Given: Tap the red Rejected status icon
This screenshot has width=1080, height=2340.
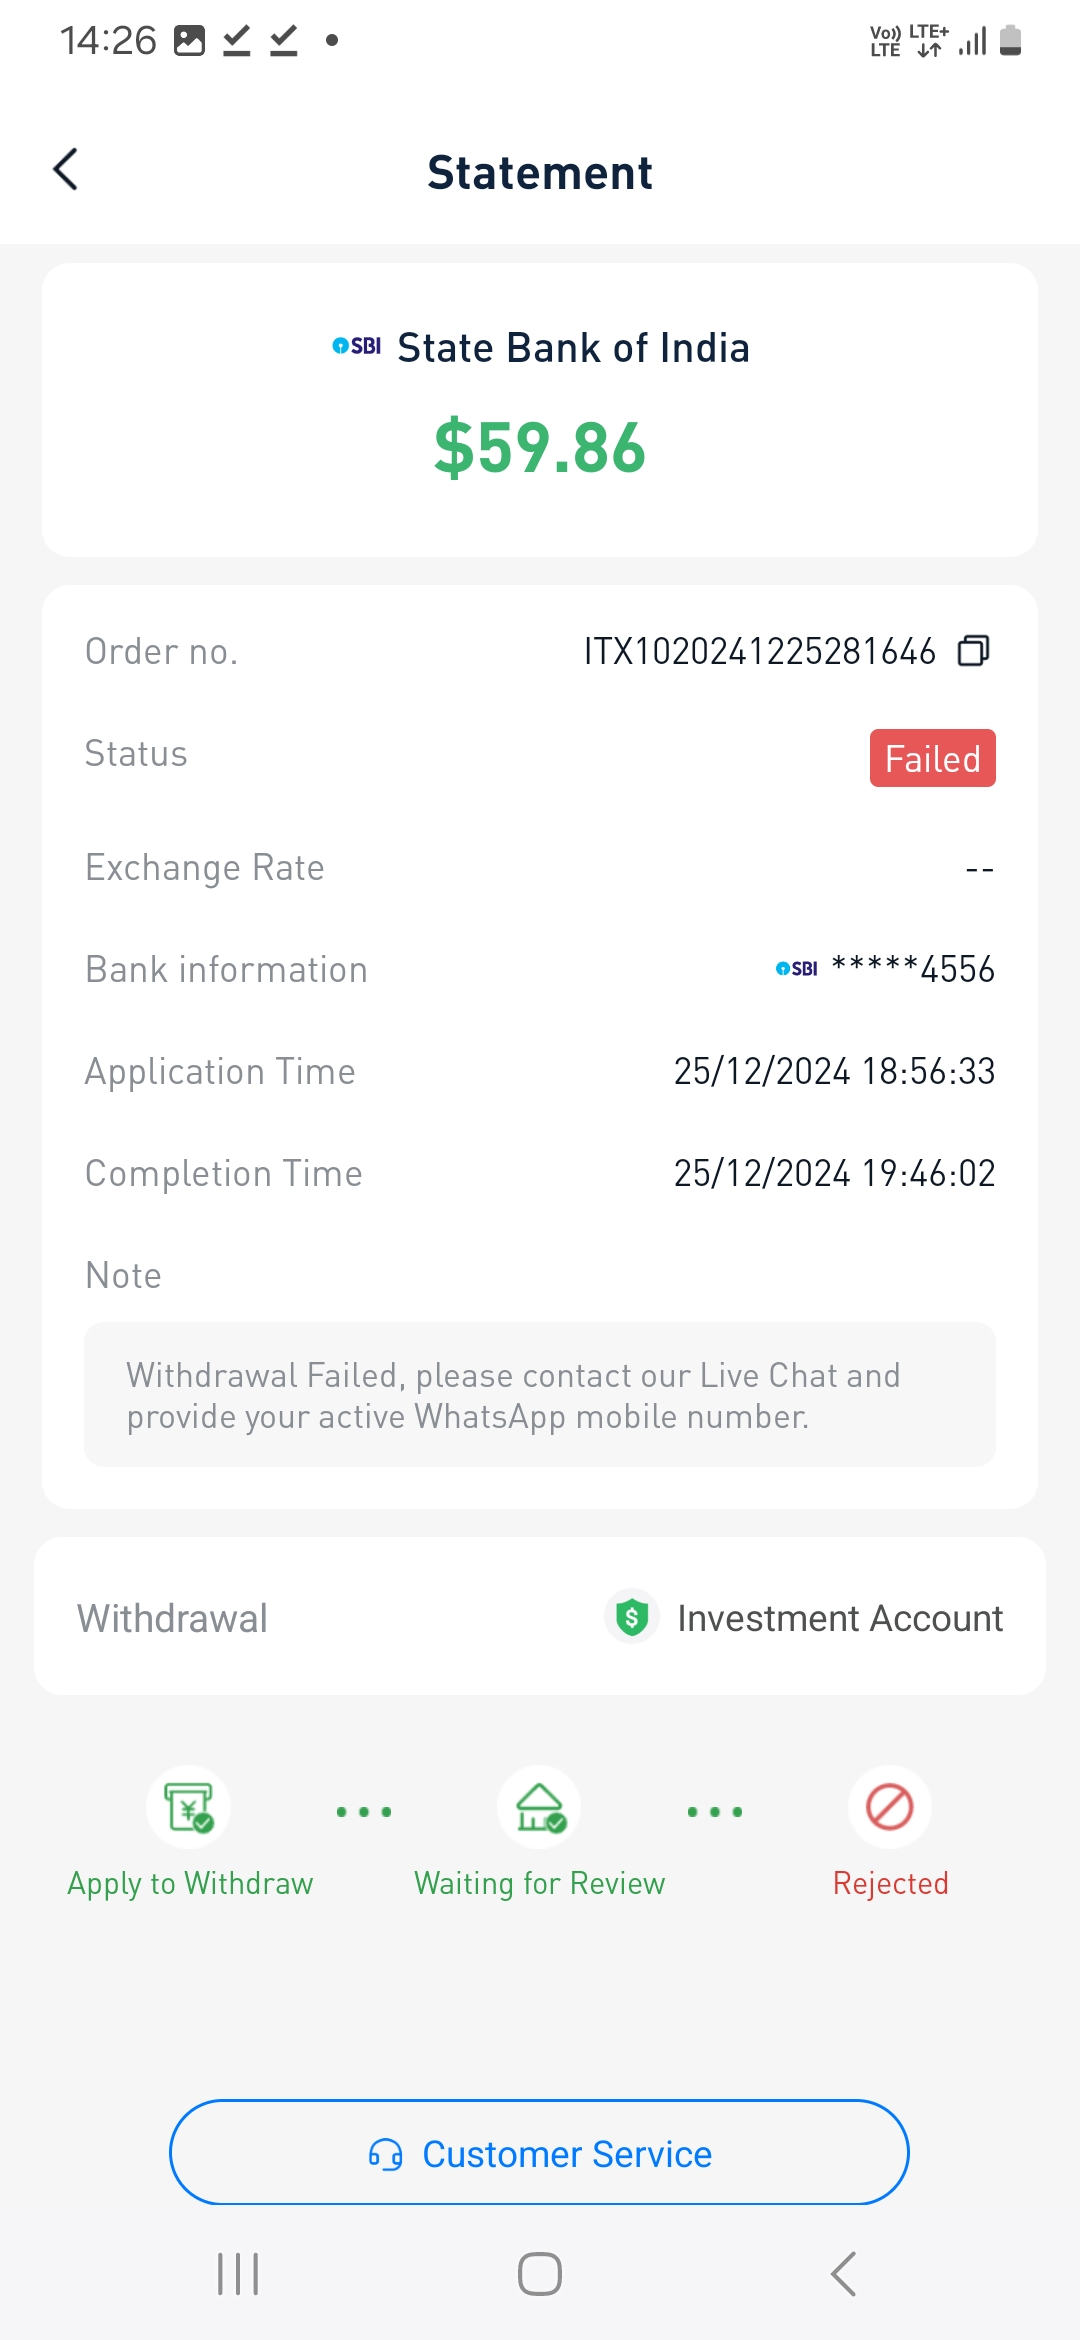Looking at the screenshot, I should [890, 1807].
